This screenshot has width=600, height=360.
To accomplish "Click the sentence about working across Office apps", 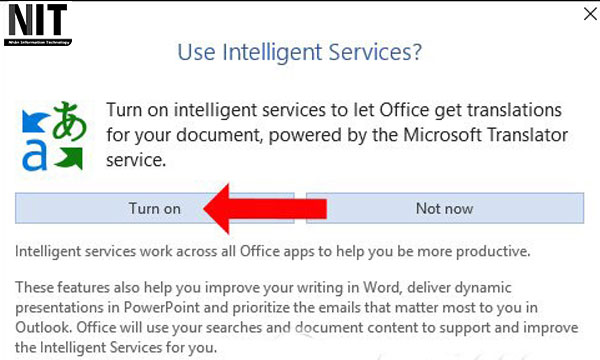I will [272, 251].
